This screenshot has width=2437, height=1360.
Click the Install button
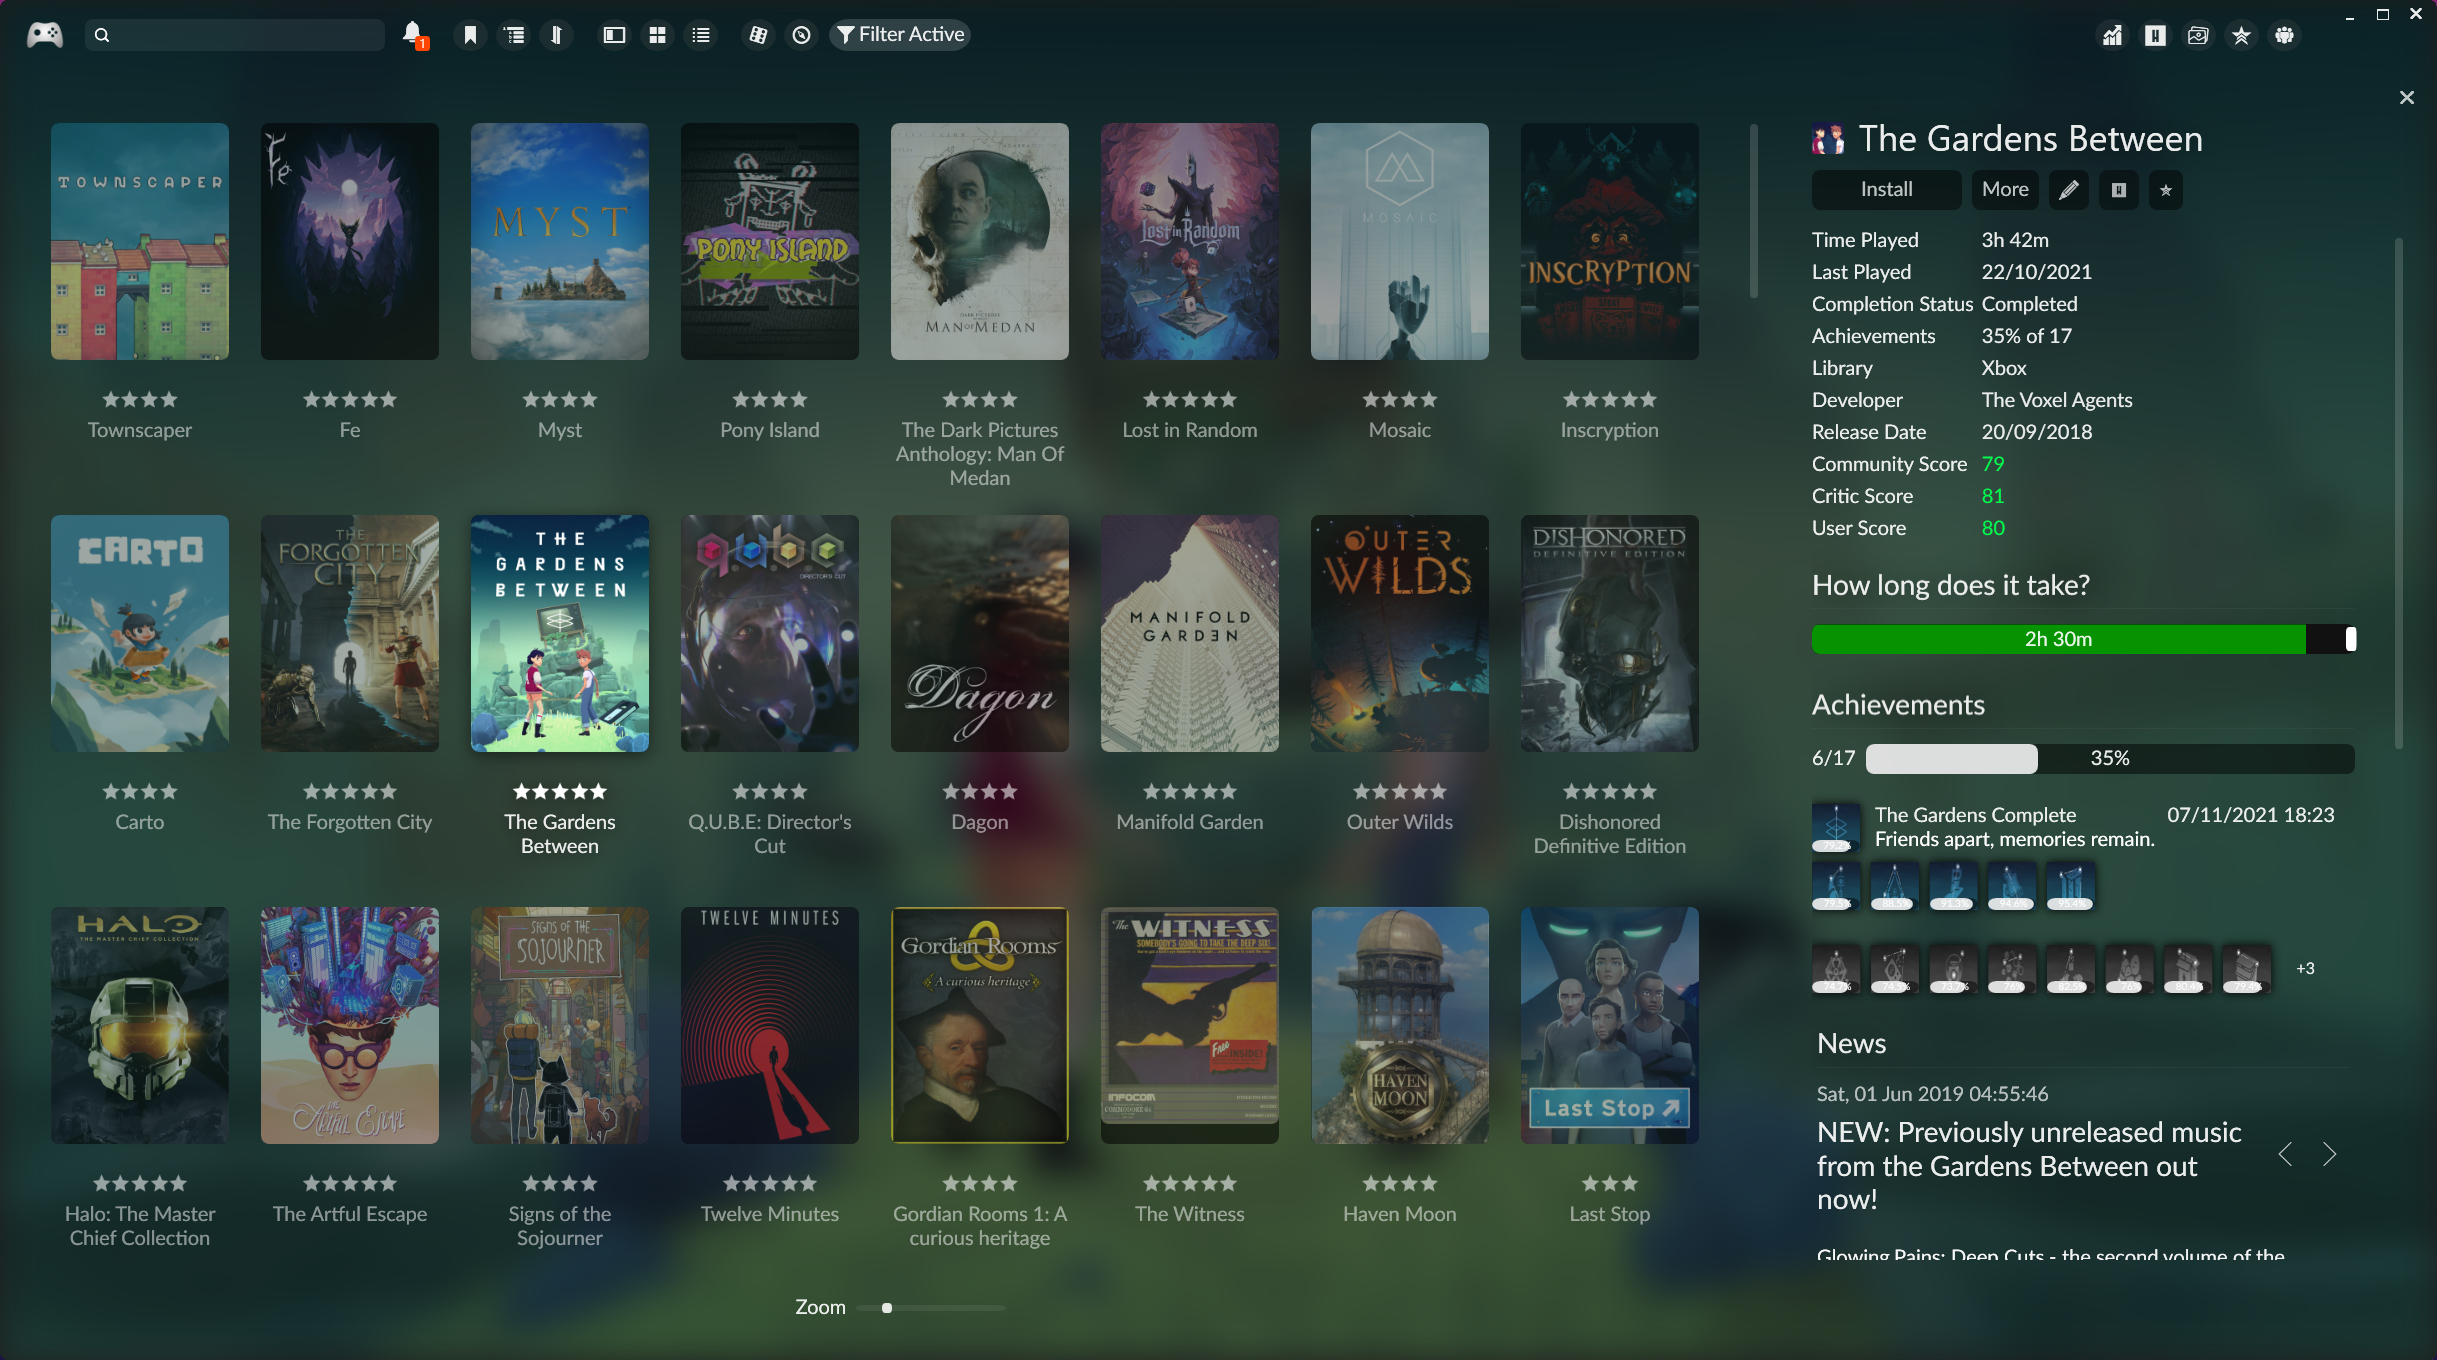1886,190
